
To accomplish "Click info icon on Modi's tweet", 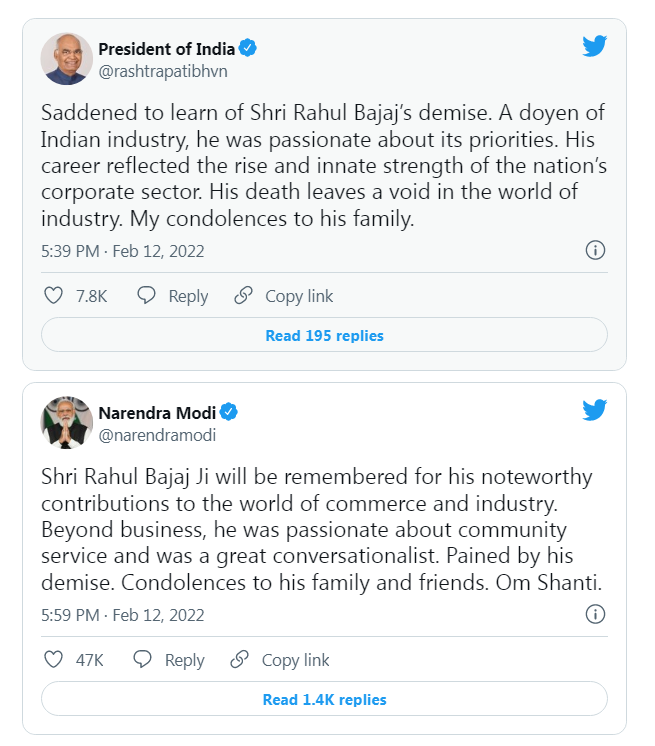I will click(594, 614).
